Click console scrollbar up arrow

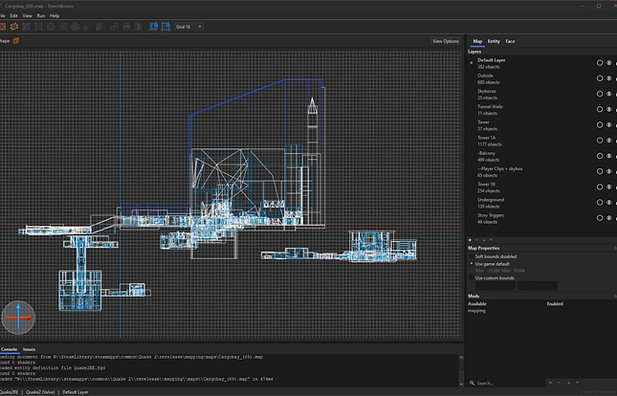pos(461,357)
